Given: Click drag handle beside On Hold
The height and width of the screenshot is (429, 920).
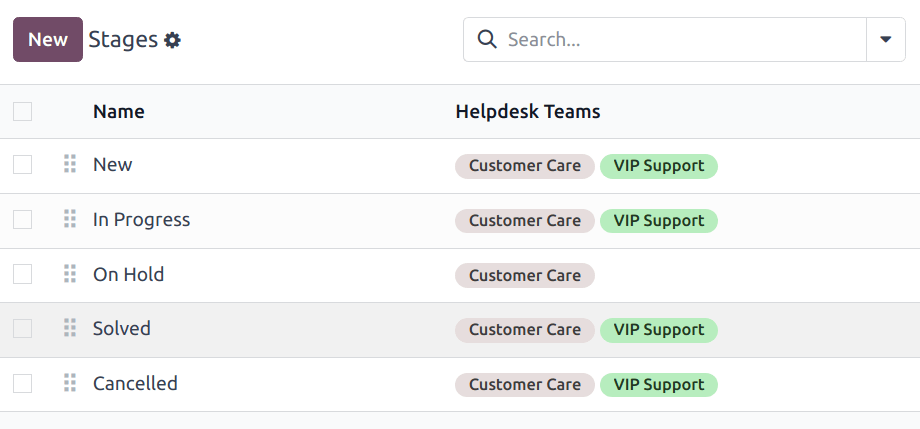Looking at the screenshot, I should (x=70, y=274).
